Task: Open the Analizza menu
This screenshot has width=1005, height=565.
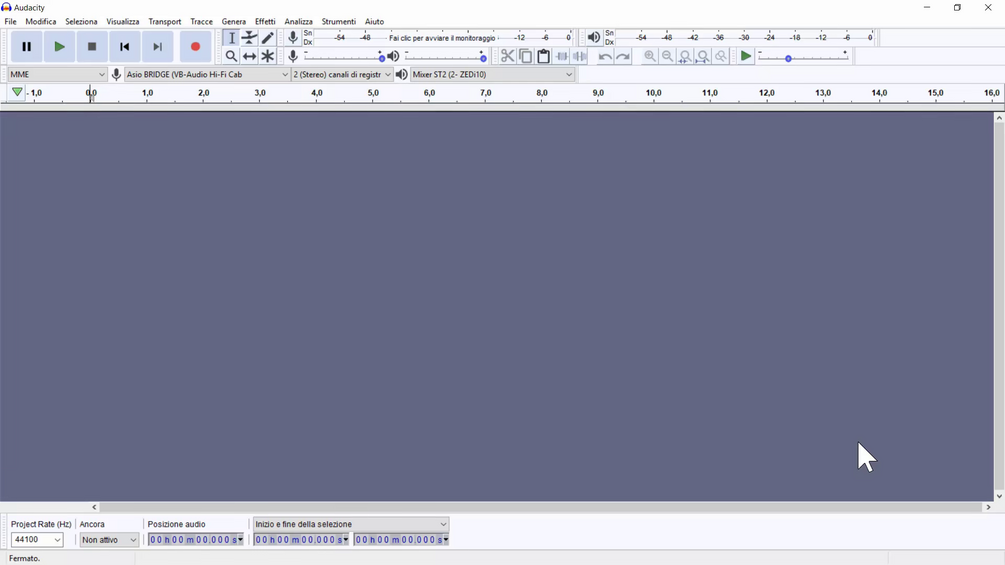Action: (x=298, y=21)
